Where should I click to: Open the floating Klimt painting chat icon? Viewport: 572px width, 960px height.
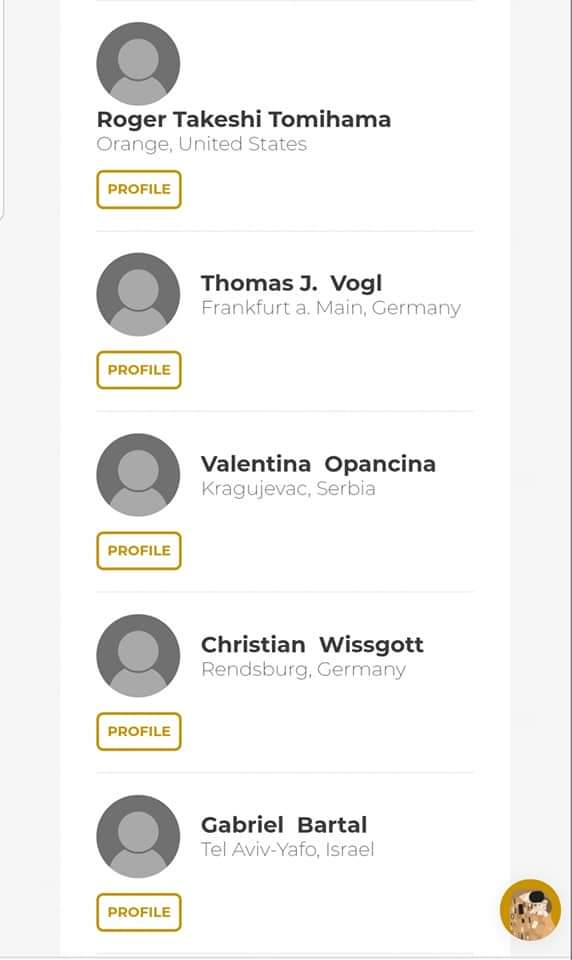(x=530, y=910)
